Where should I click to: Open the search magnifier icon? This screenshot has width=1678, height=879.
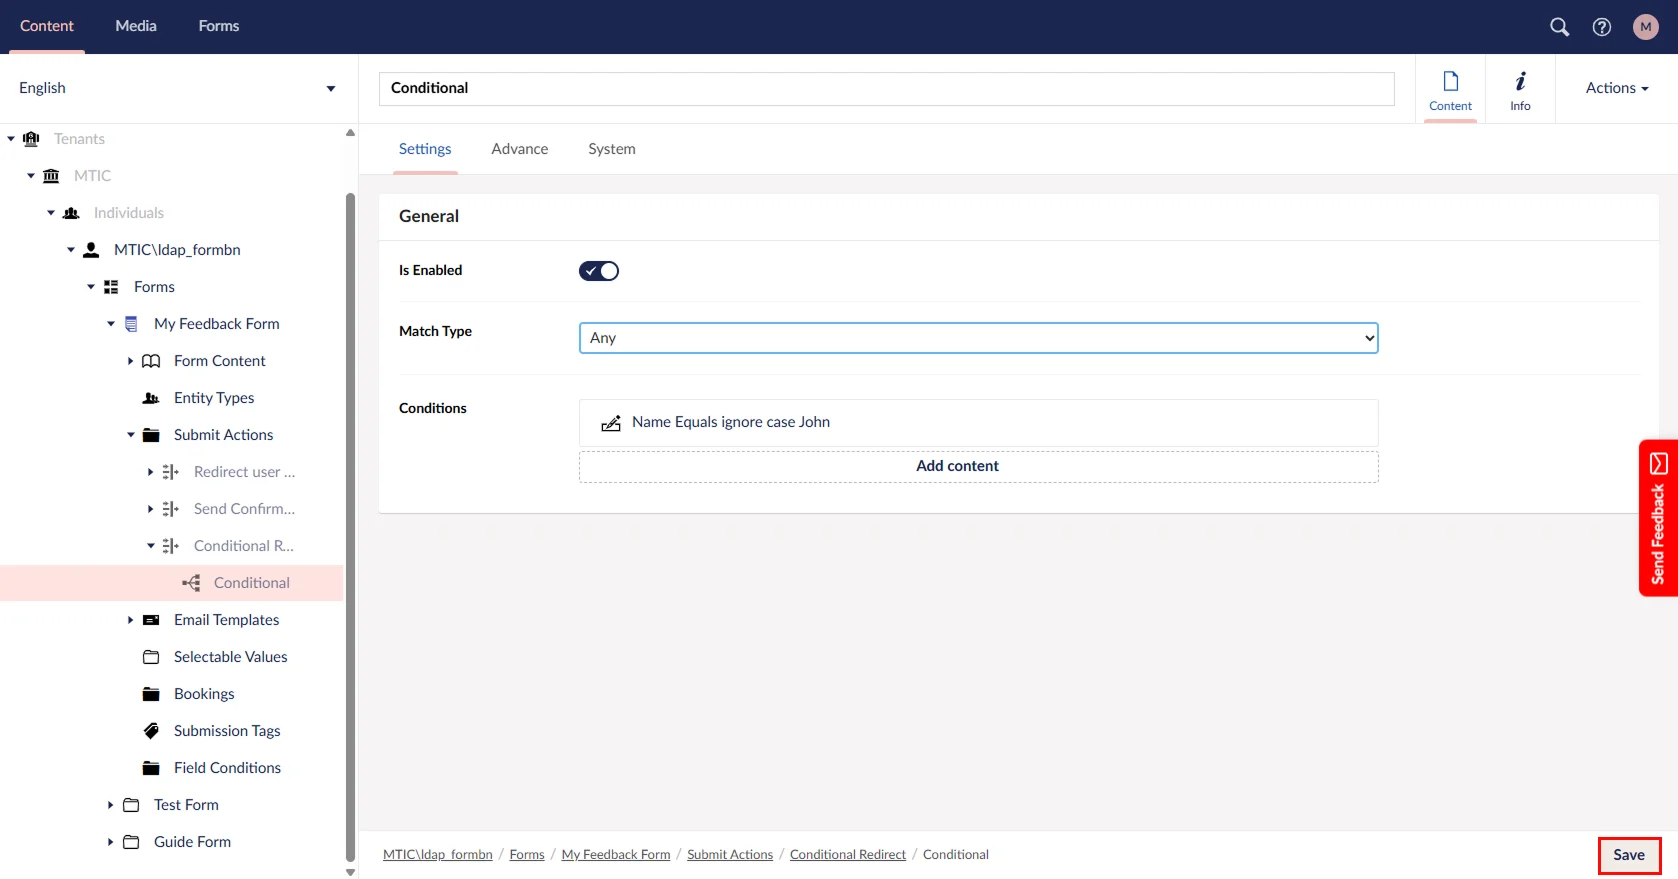click(x=1559, y=27)
